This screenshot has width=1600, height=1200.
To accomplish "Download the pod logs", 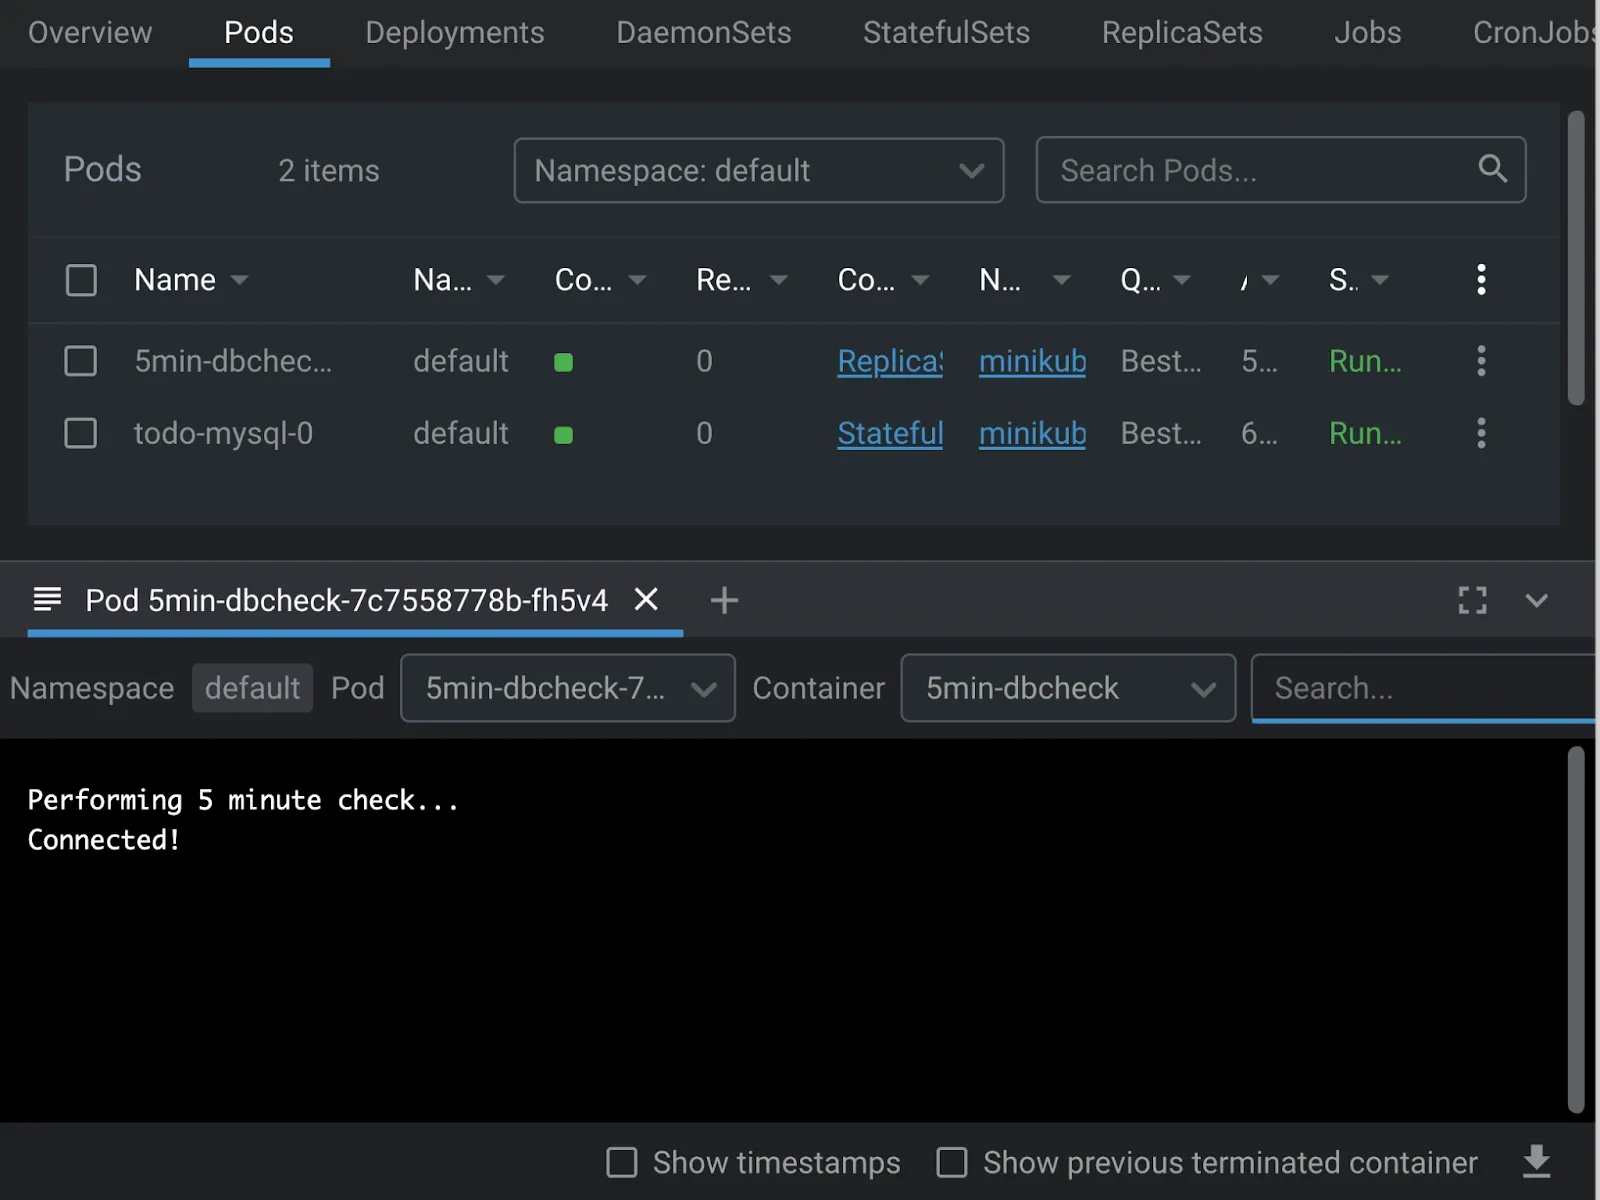I will 1536,1162.
